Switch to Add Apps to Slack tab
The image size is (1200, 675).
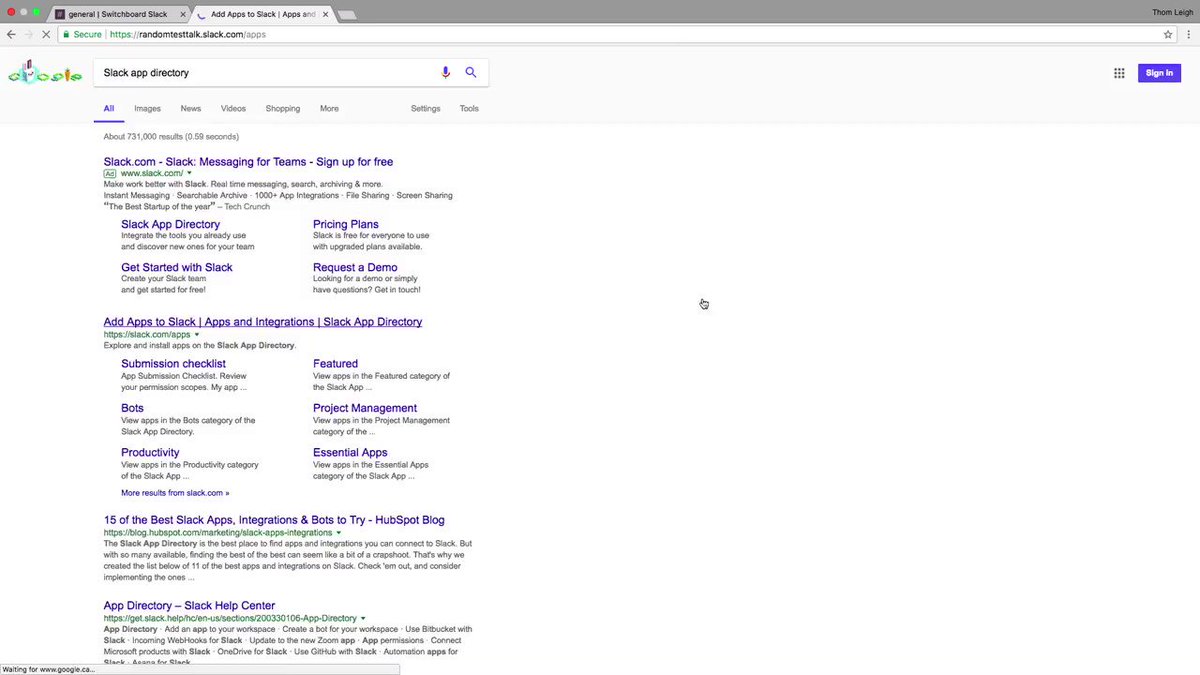[262, 14]
